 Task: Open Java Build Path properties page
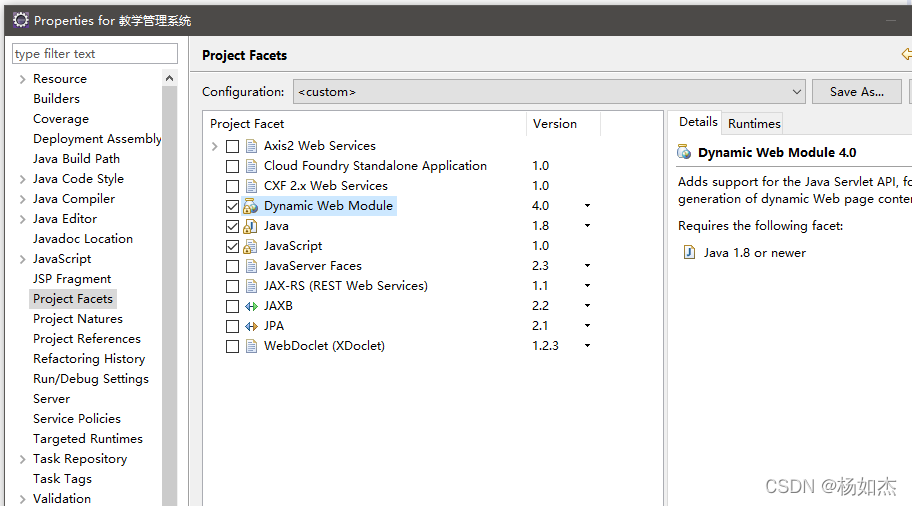tap(76, 158)
